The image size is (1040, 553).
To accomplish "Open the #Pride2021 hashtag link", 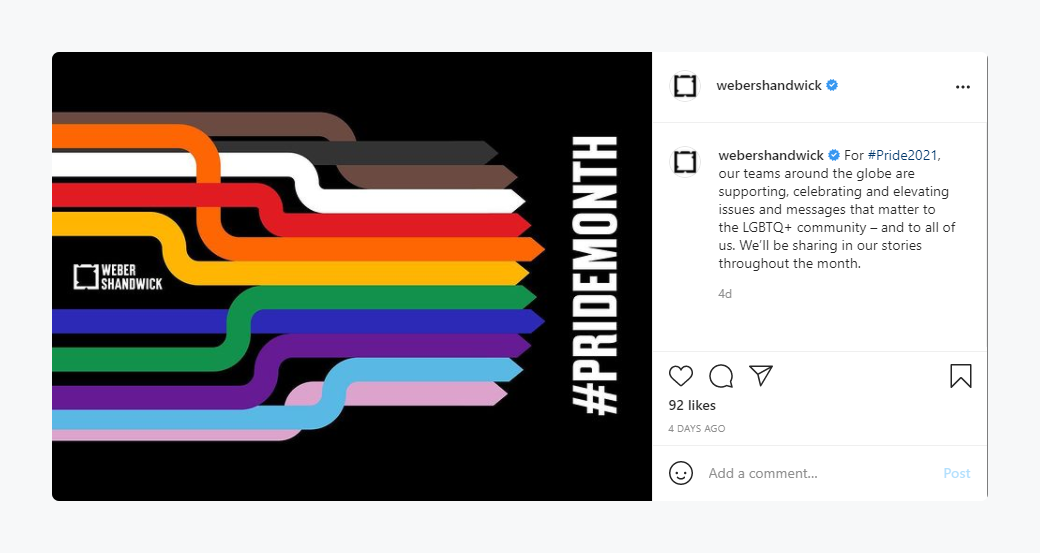I will [x=904, y=155].
